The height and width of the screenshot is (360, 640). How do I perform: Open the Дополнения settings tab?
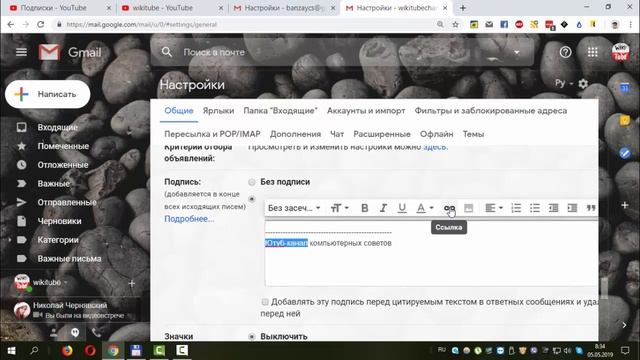[296, 134]
